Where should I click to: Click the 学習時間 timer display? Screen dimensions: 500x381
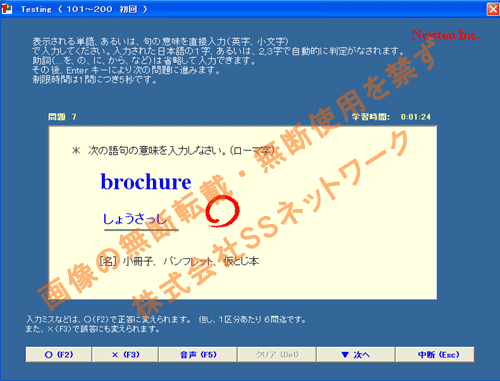click(x=391, y=117)
